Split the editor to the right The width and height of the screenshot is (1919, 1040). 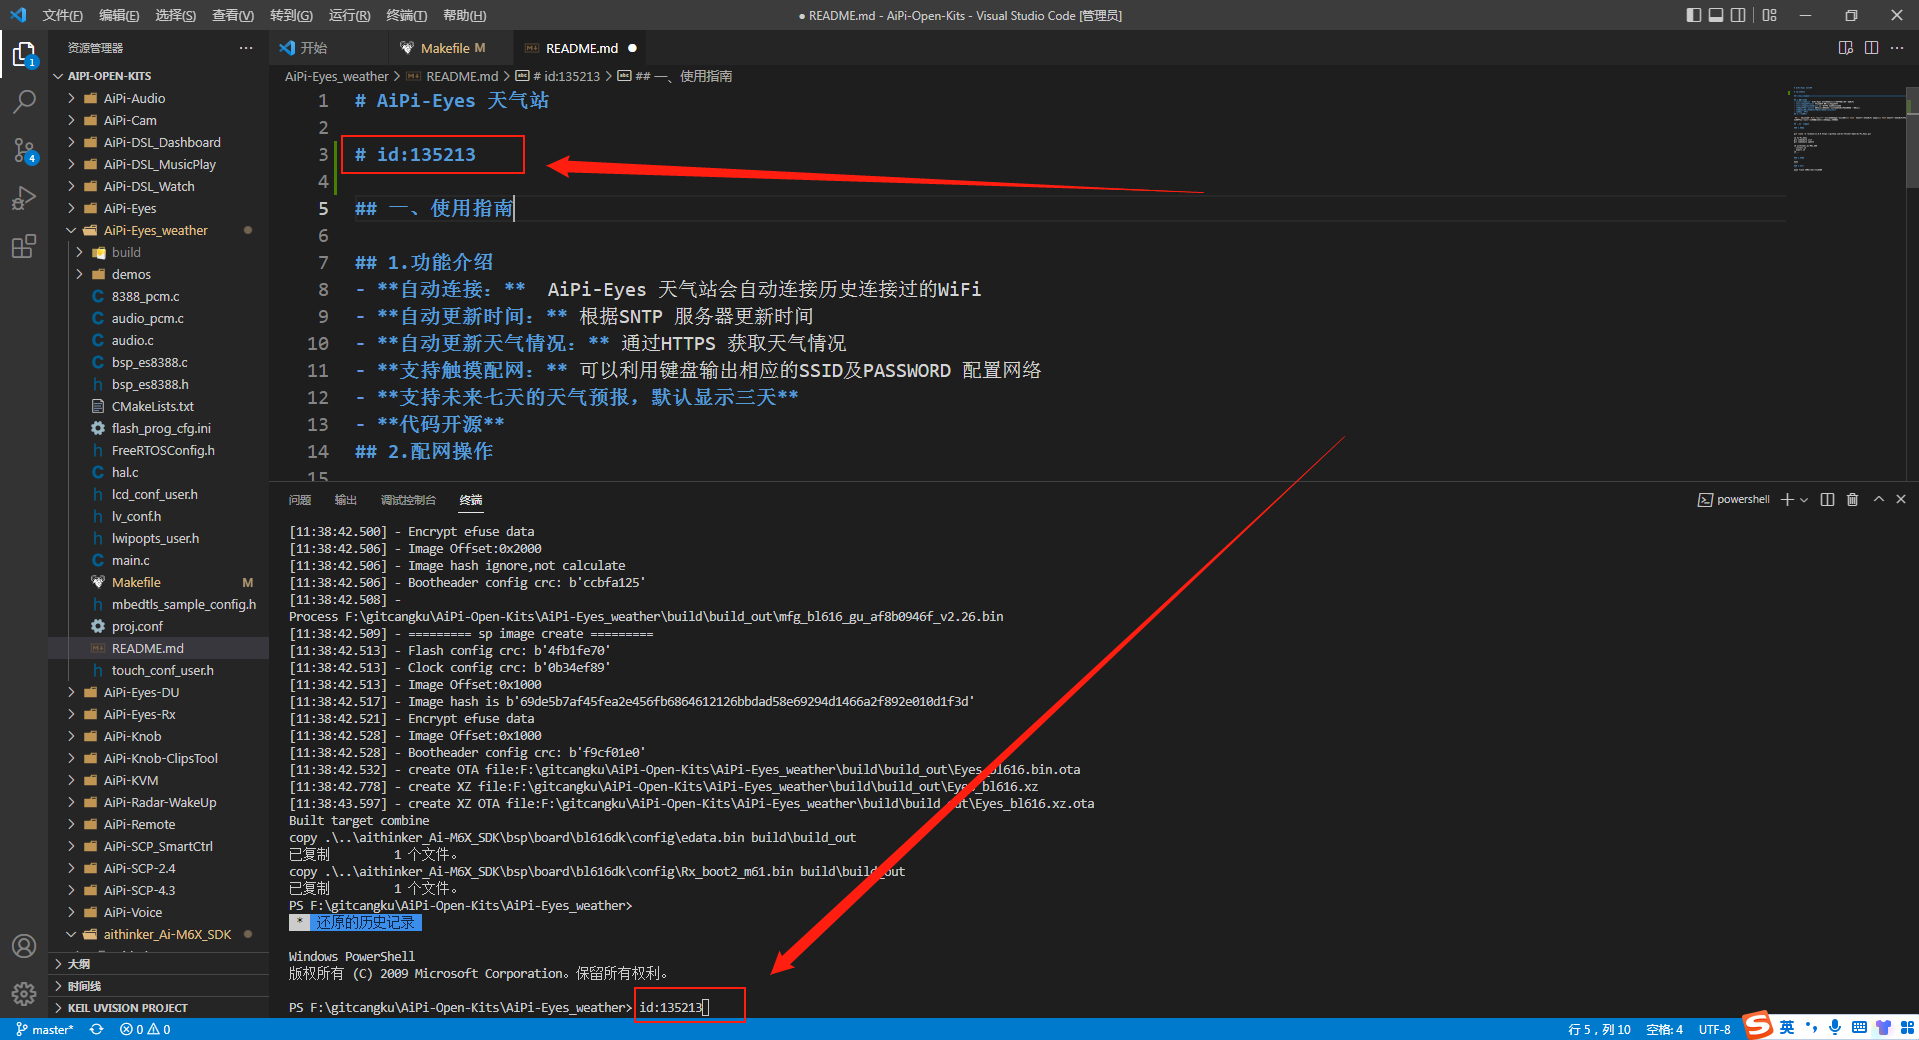(x=1871, y=48)
